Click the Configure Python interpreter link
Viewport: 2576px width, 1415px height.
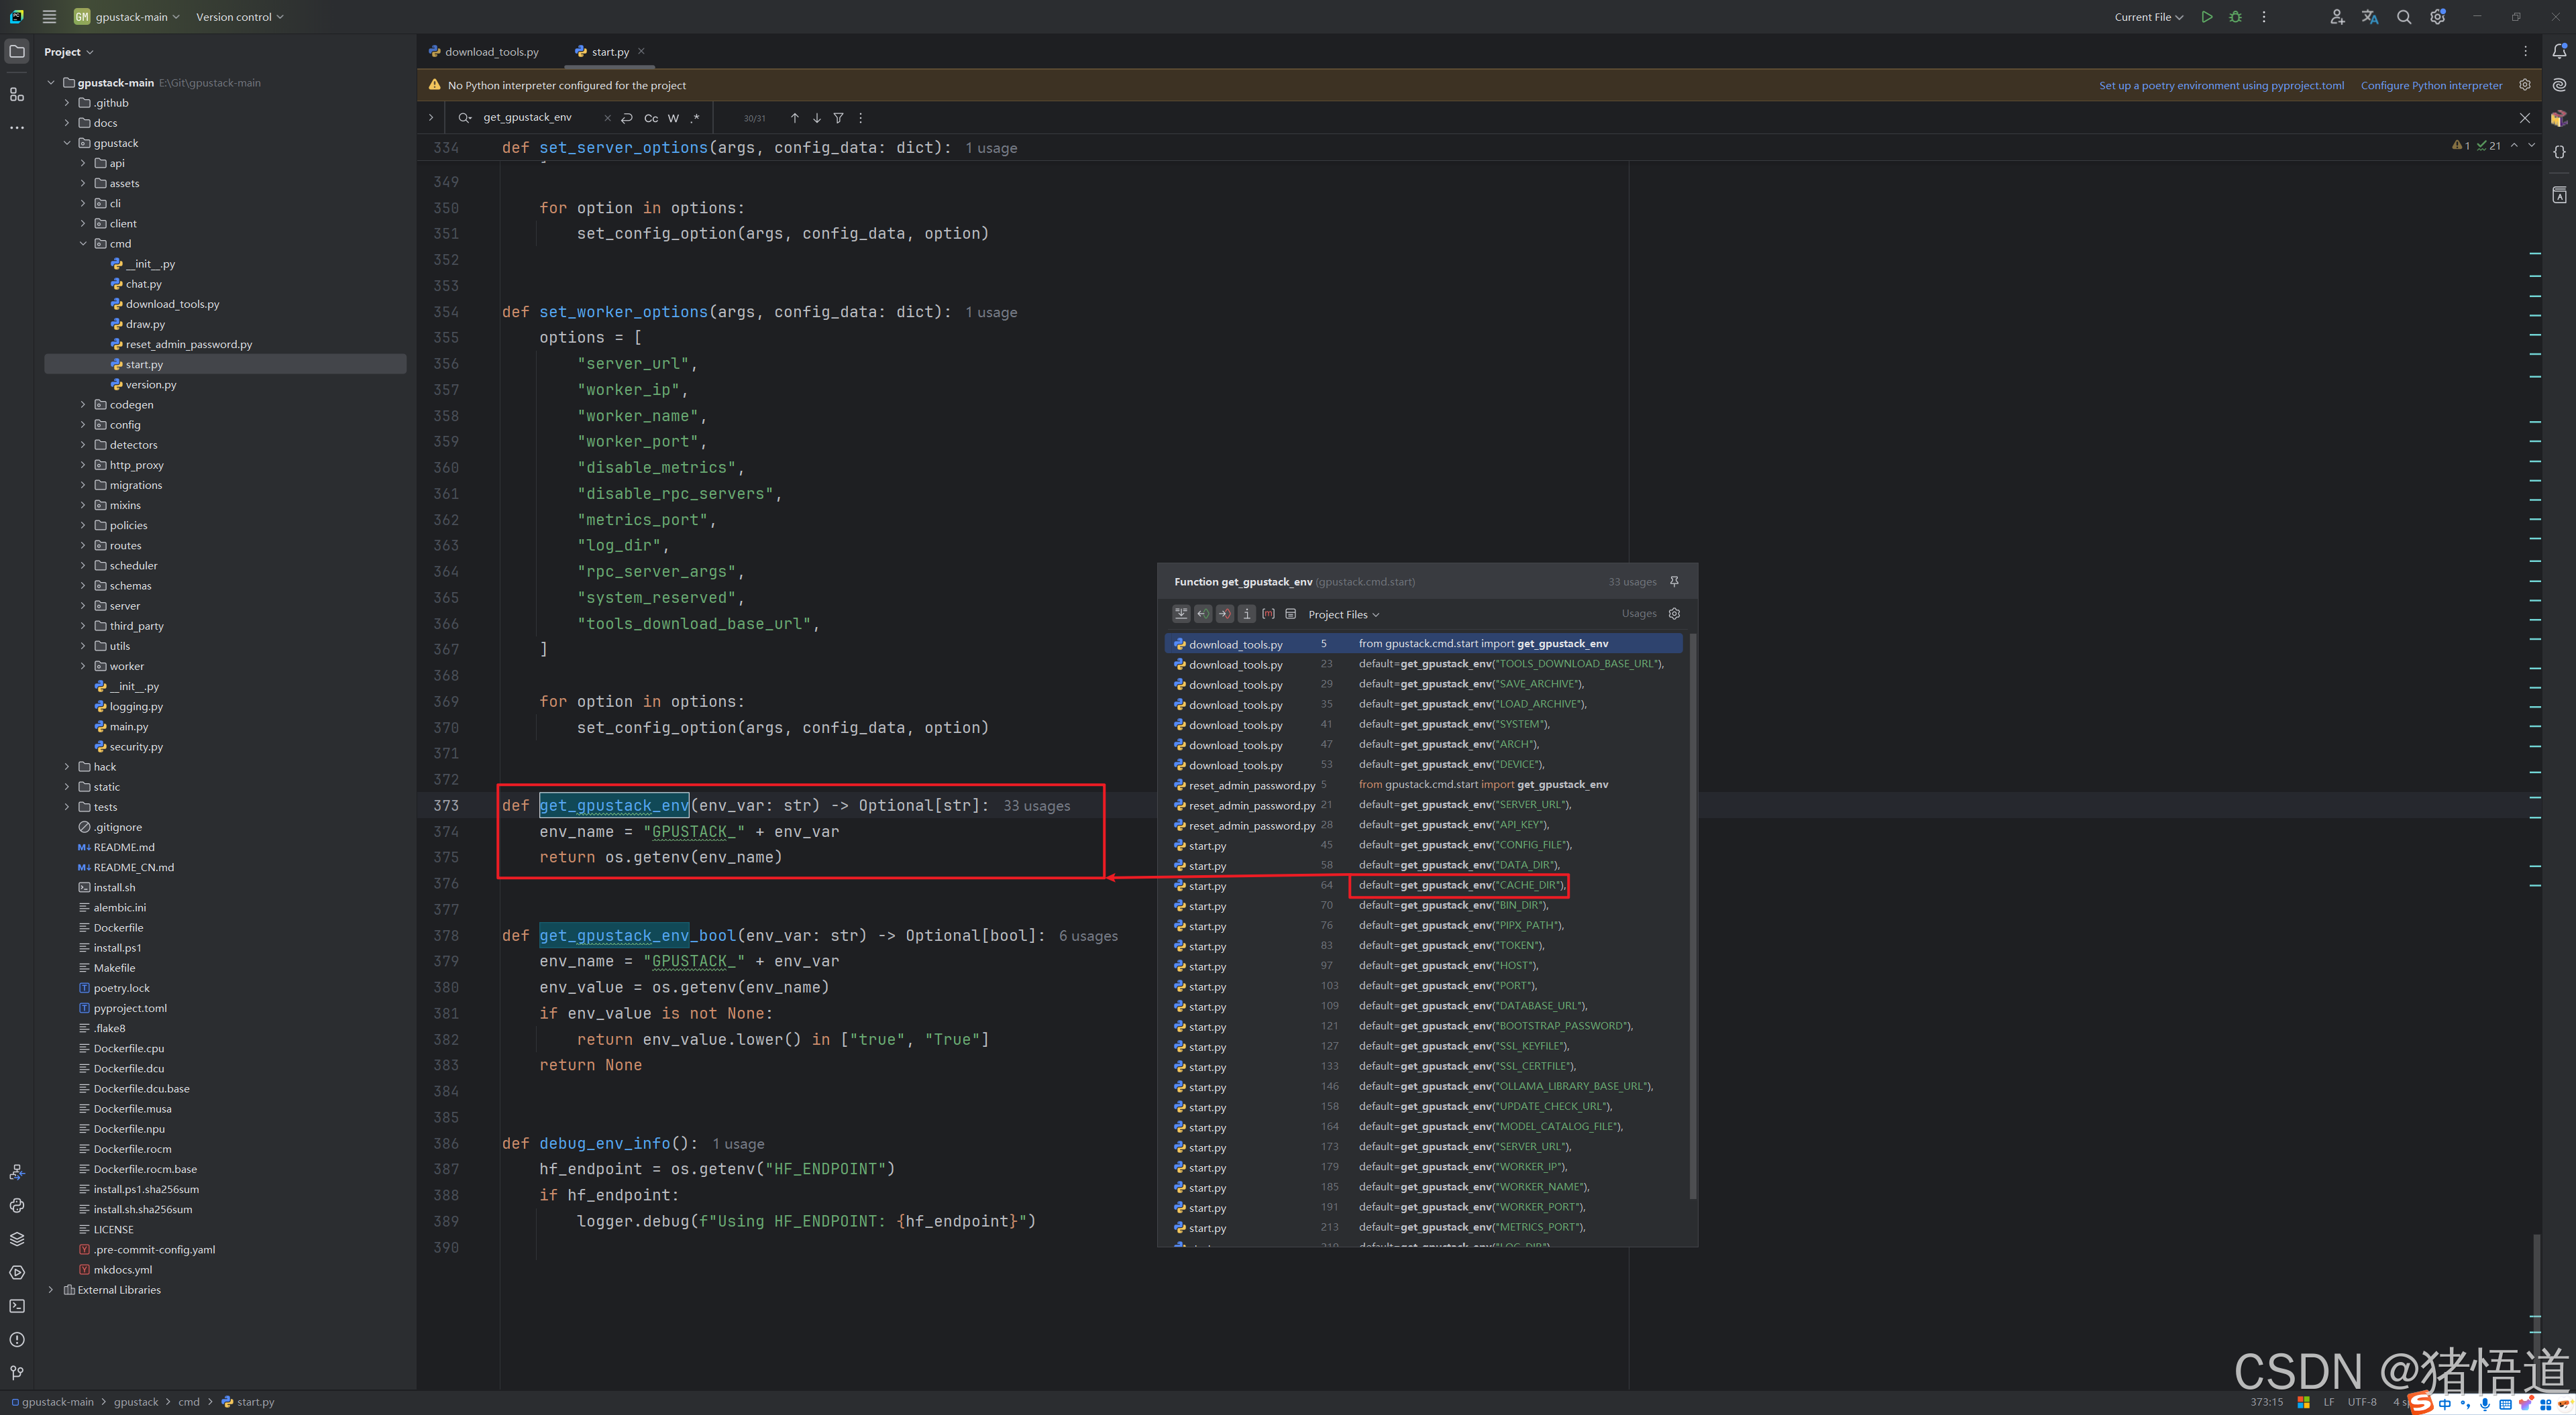click(x=2431, y=86)
